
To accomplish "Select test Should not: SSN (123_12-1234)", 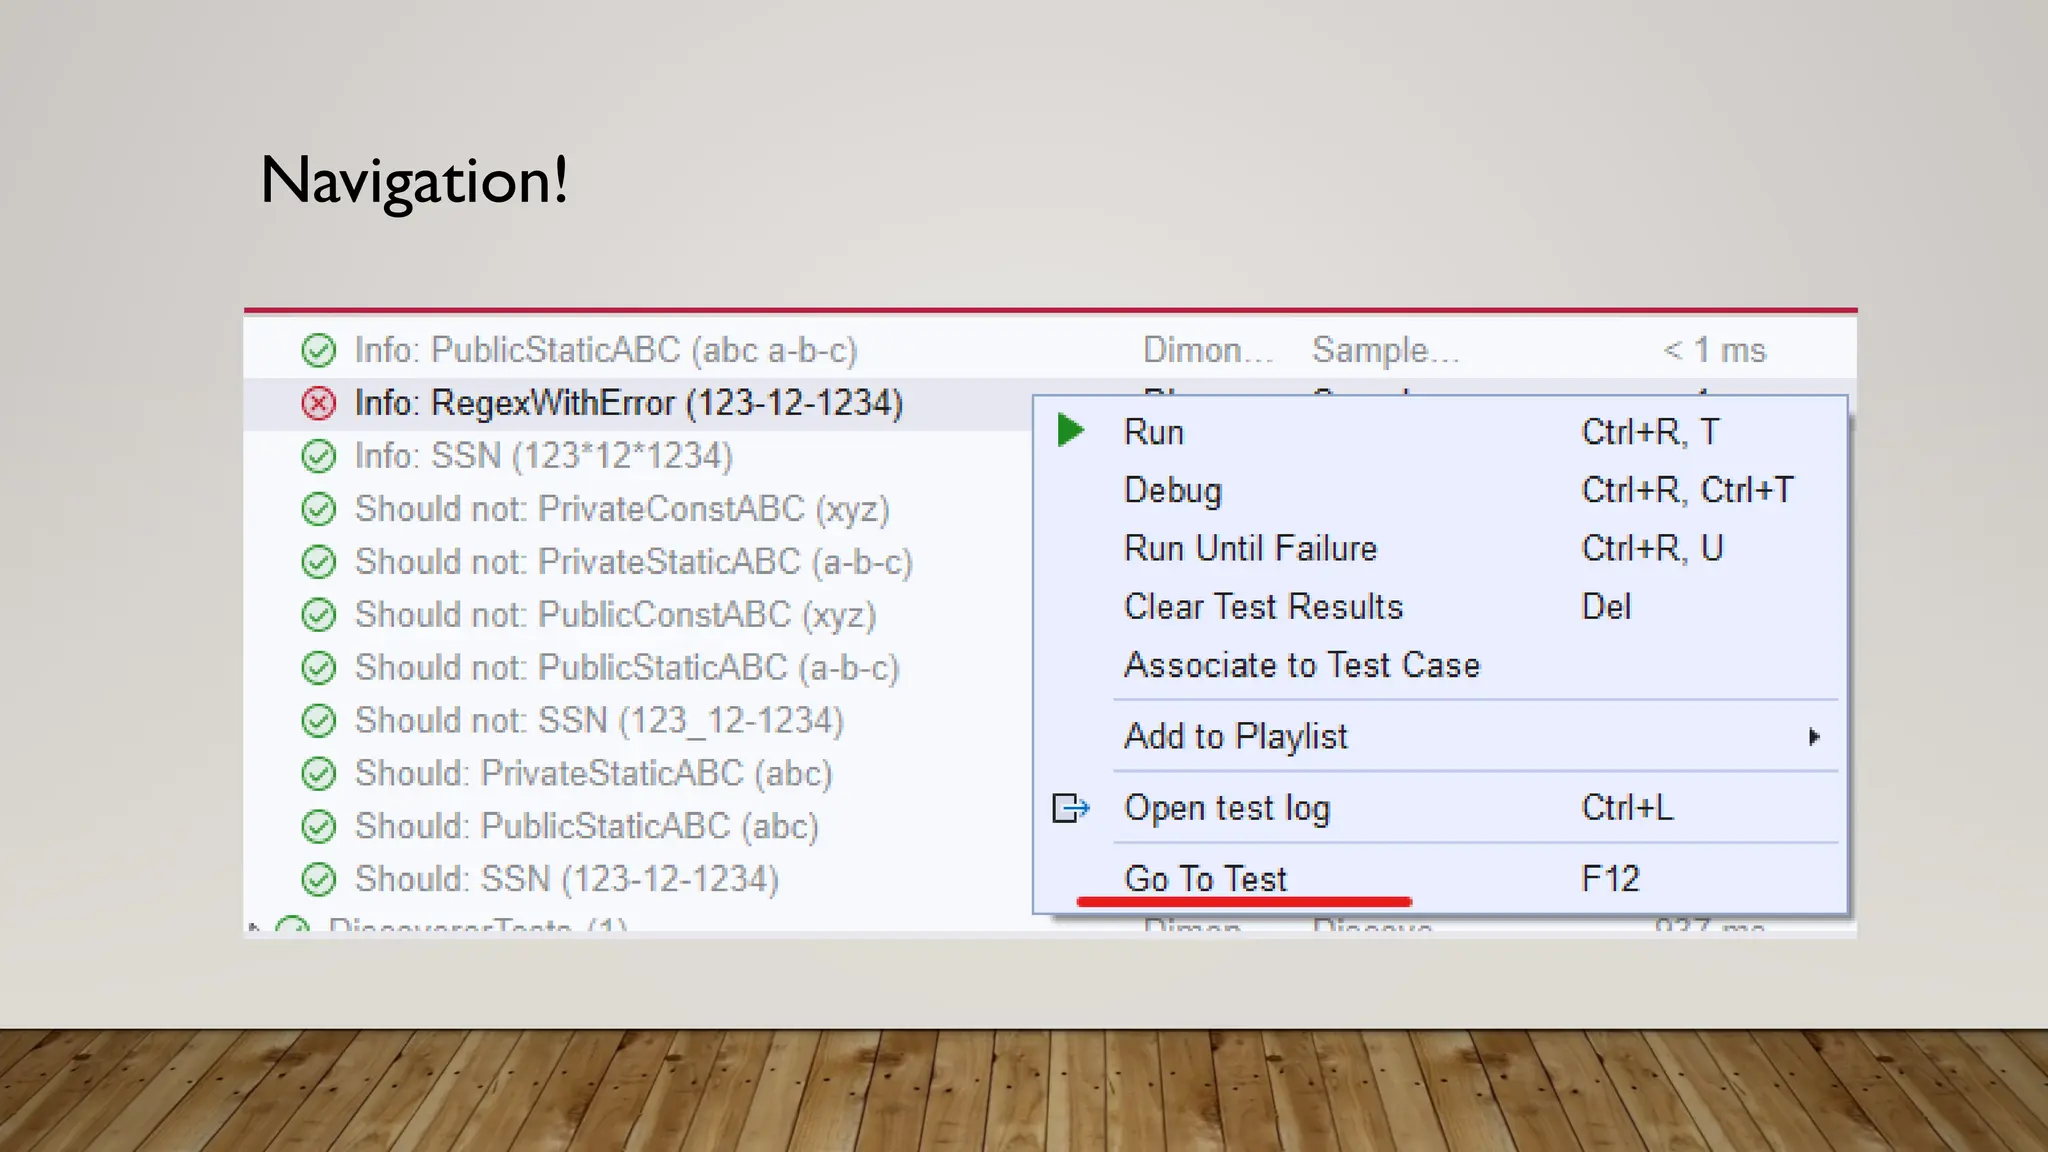I will click(x=599, y=720).
